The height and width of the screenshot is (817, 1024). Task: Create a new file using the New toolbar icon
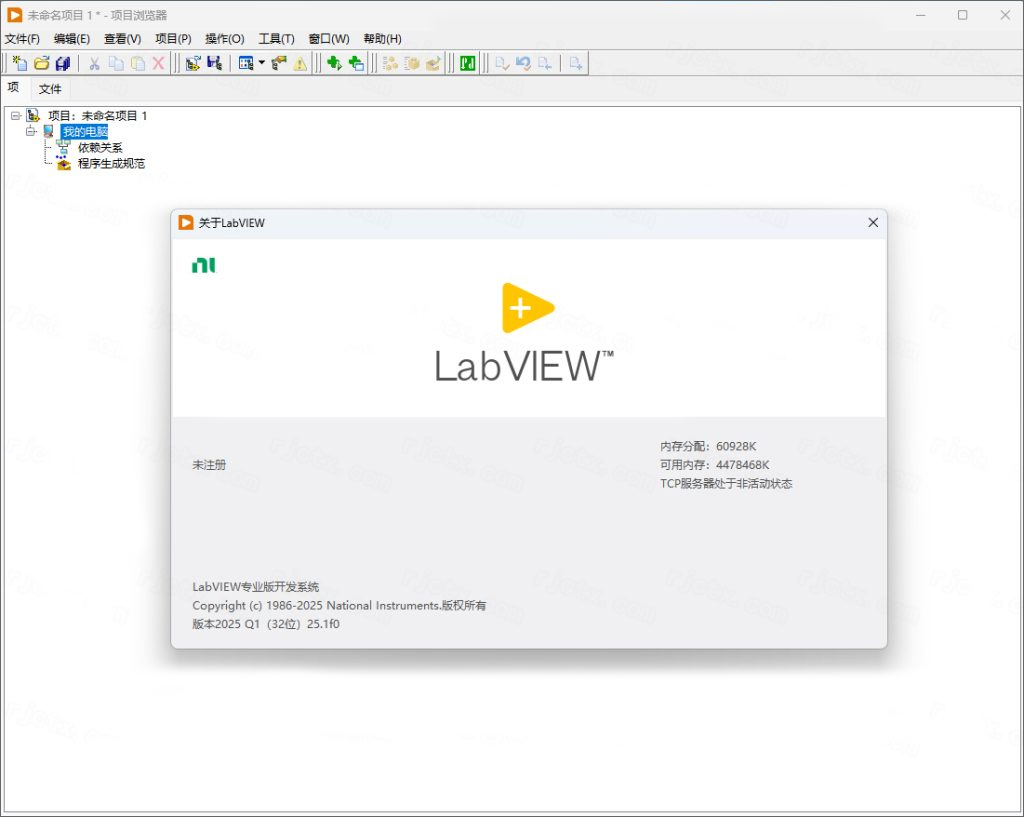[x=18, y=63]
